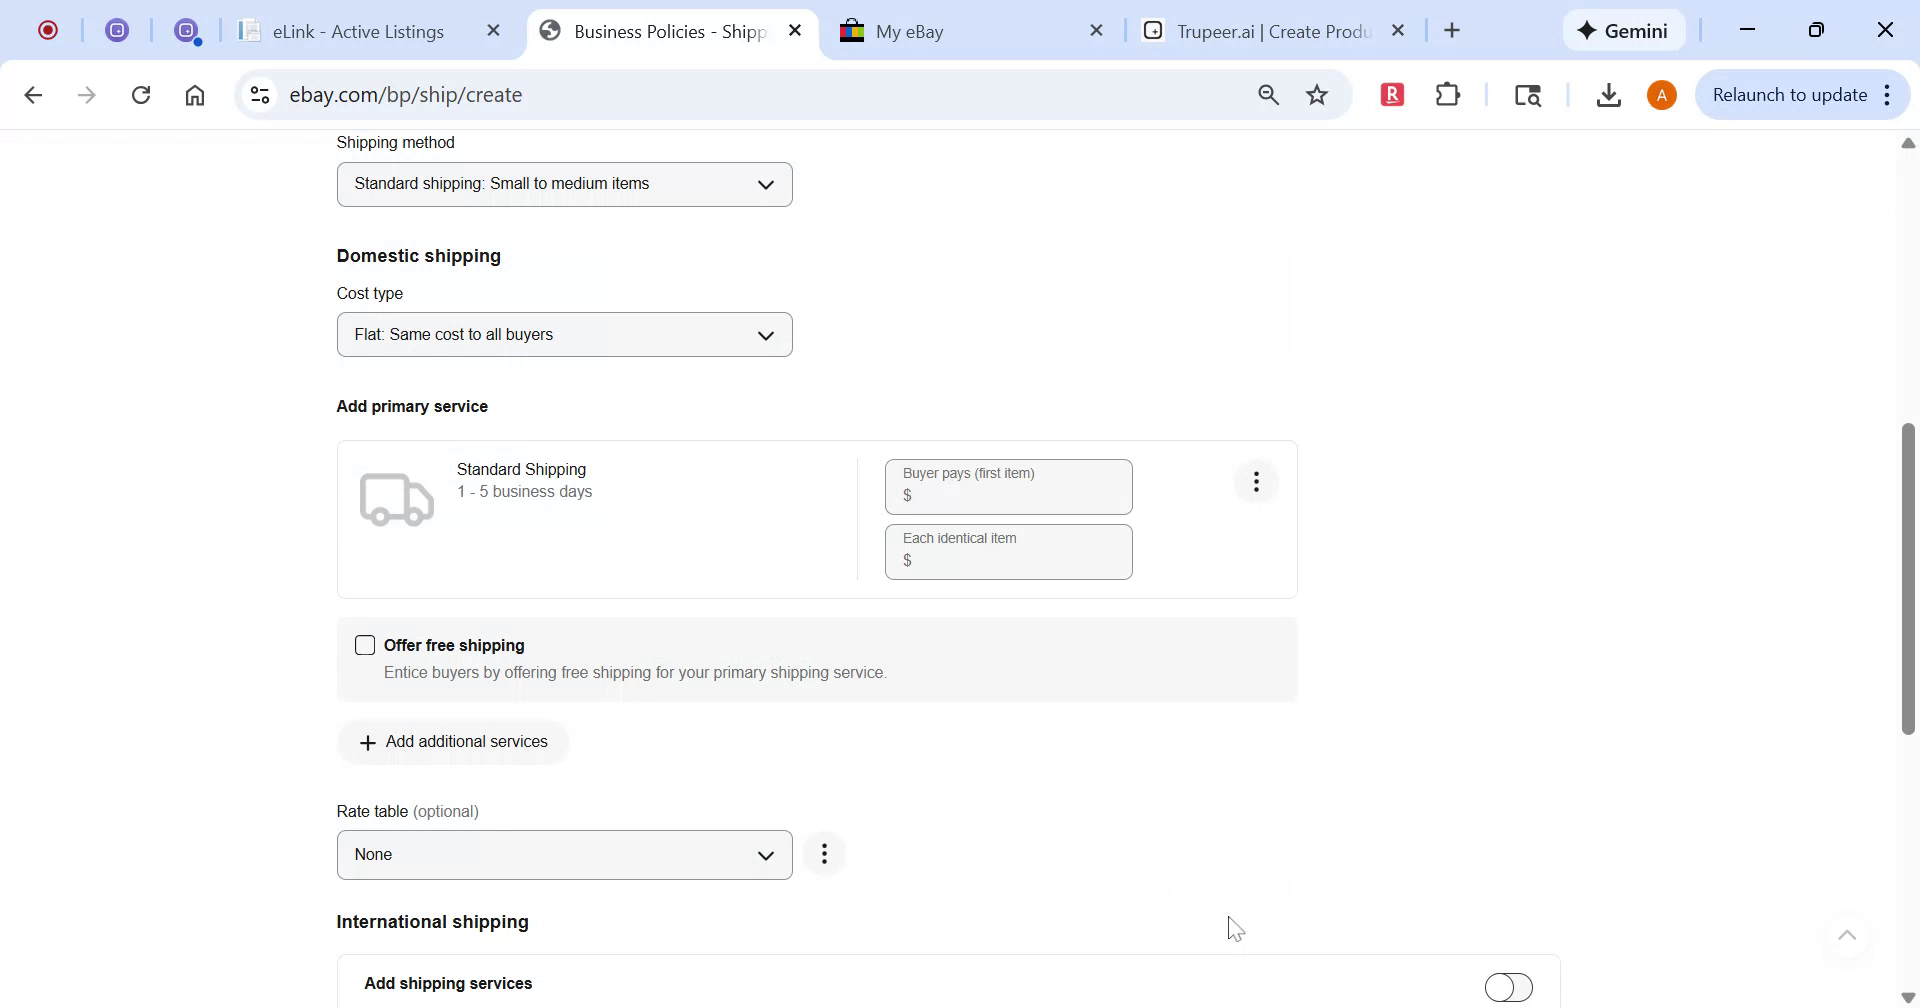Click the extensions puzzle icon
This screenshot has width=1920, height=1008.
click(x=1448, y=94)
